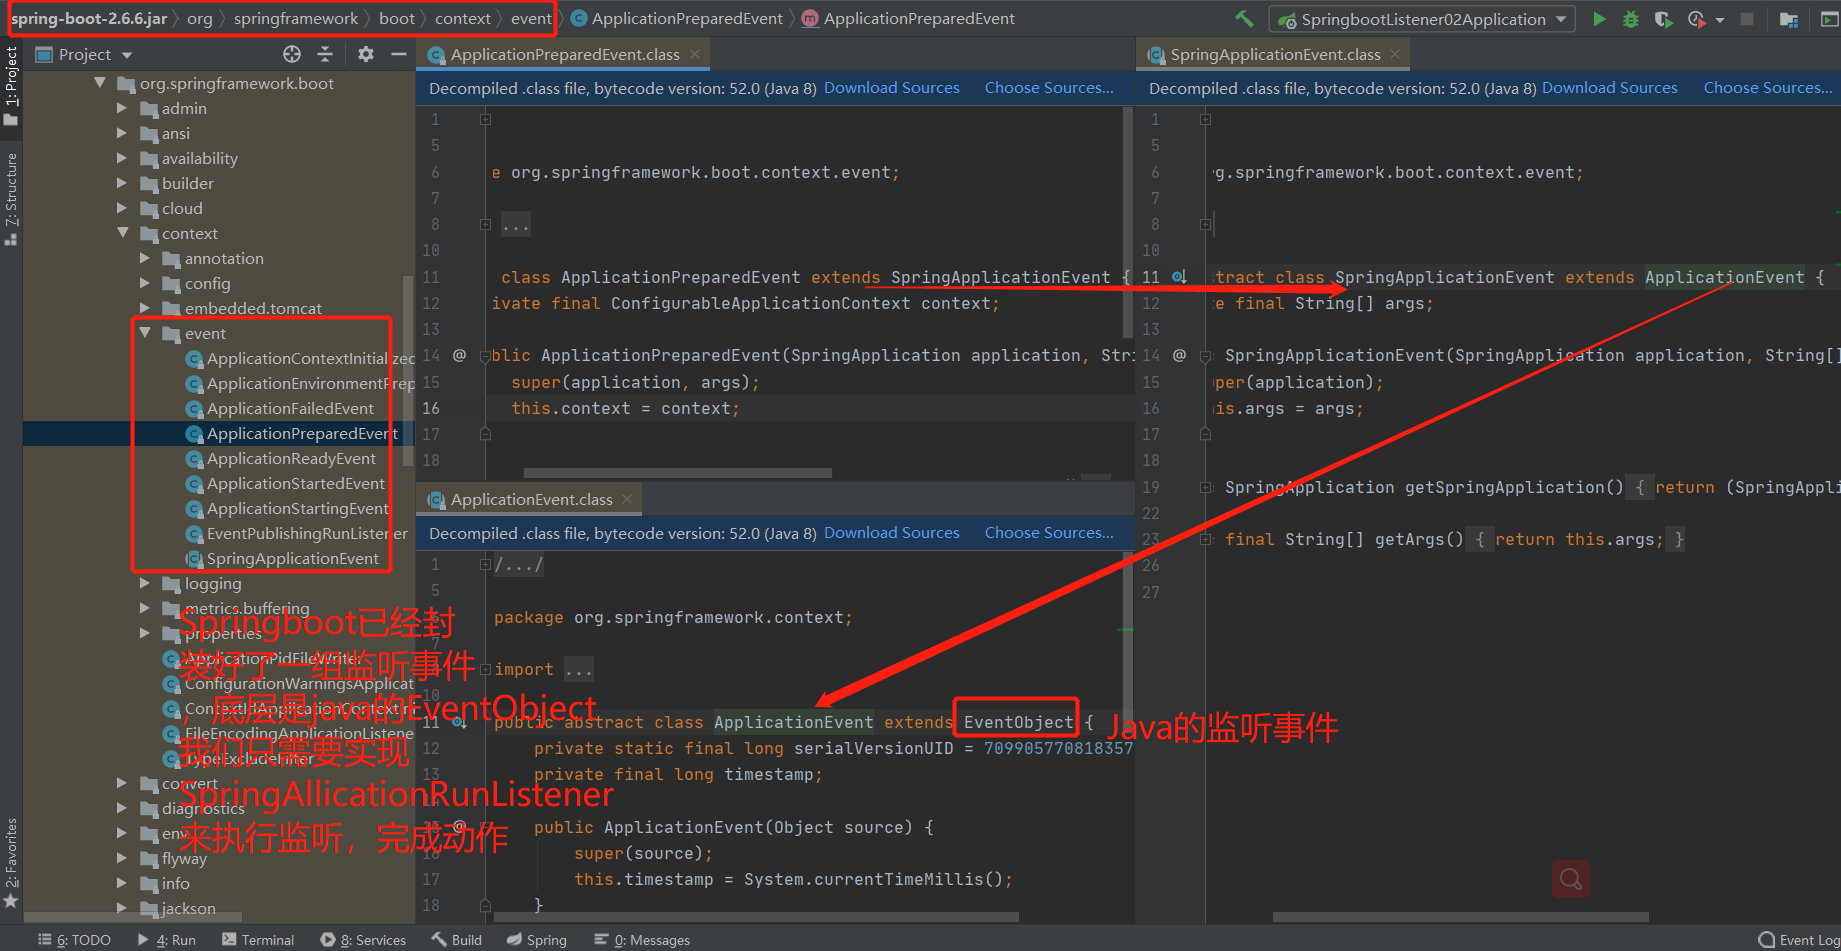The width and height of the screenshot is (1841, 951).
Task: Click Choose Sources in SpringApplicationEvent editor
Action: [x=1768, y=88]
